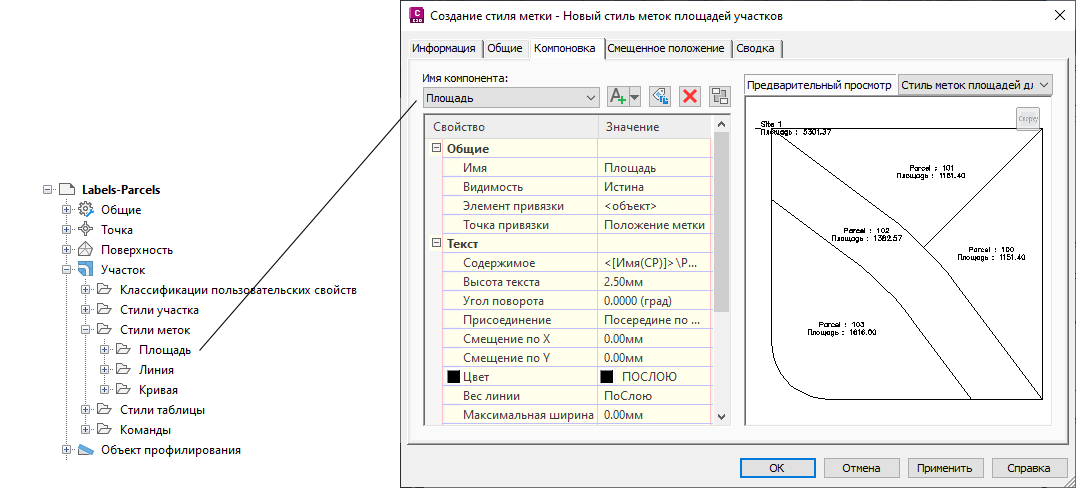1076x488 pixels.
Task: Collapse the Участок tree node
Action: coord(67,270)
